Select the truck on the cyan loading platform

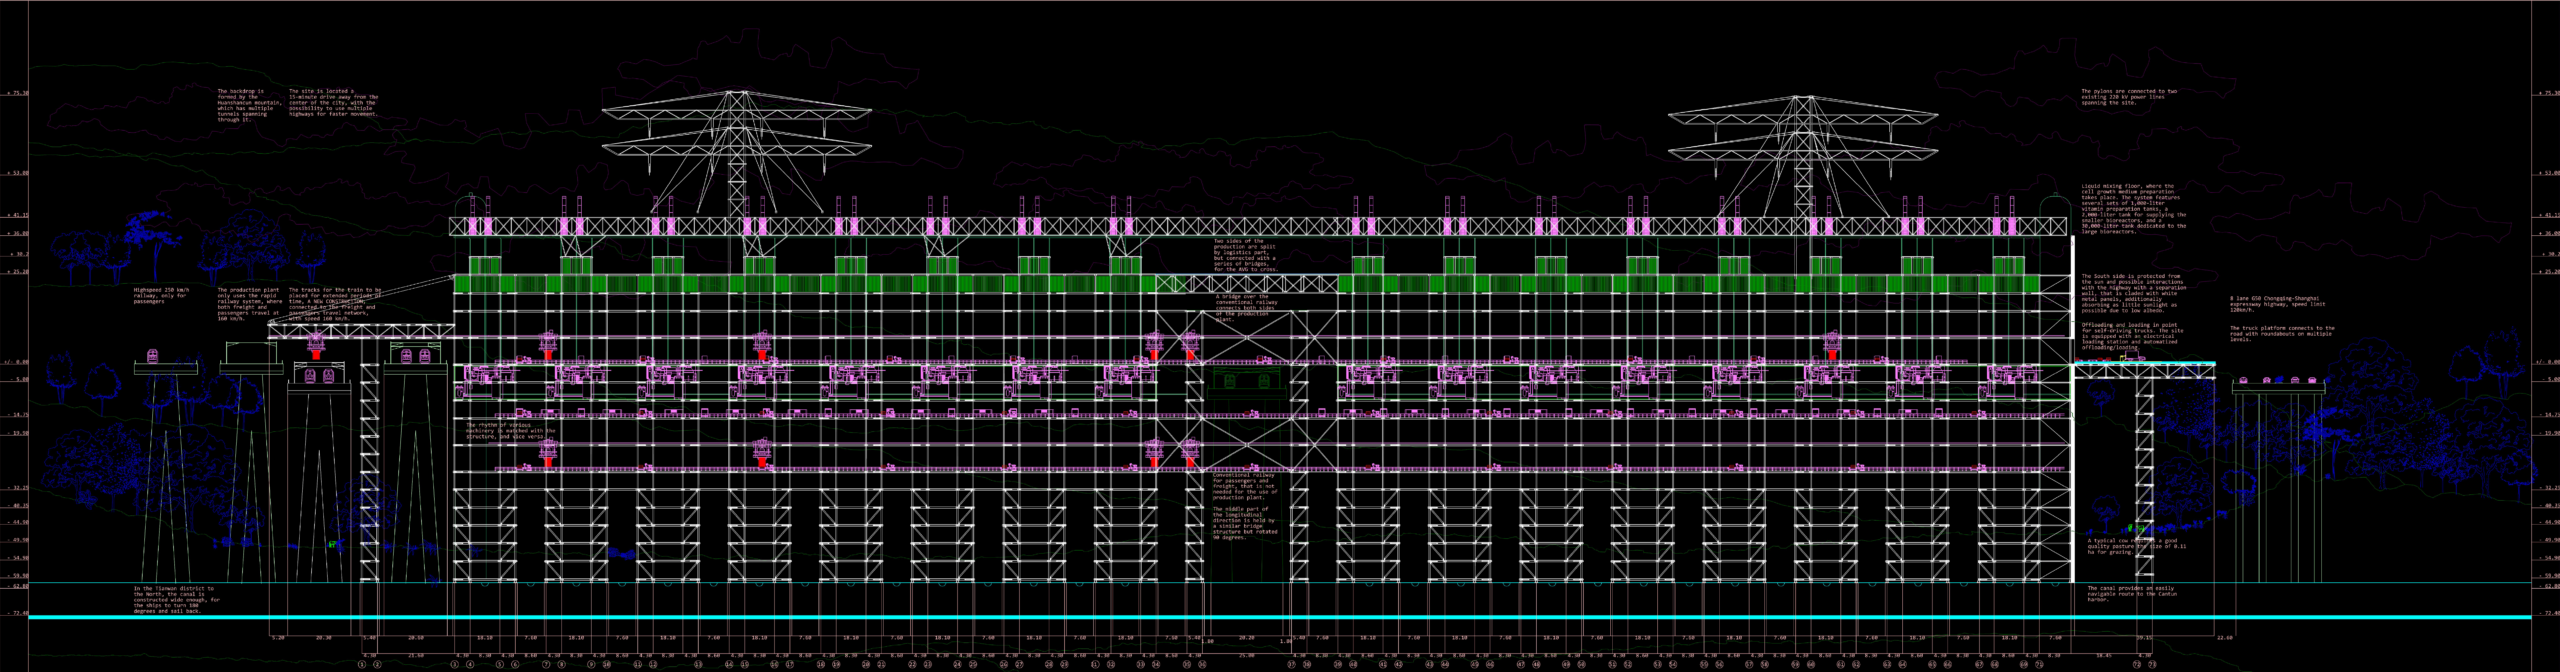[2132, 357]
